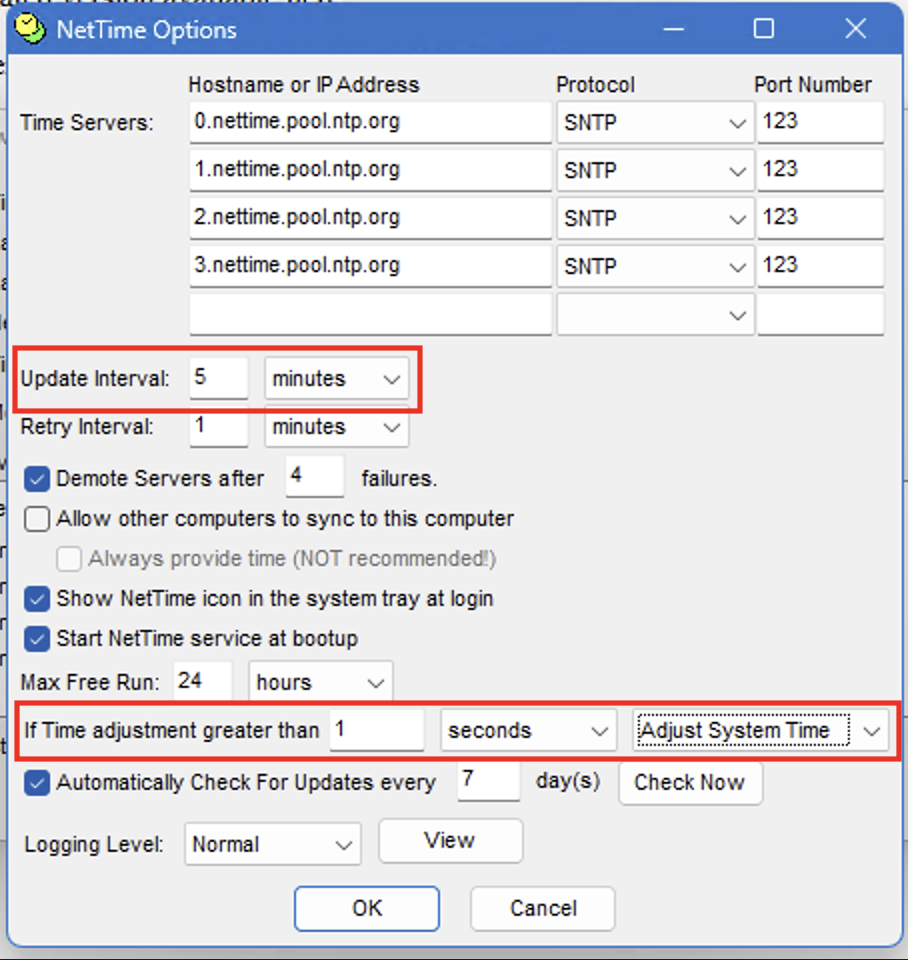This screenshot has width=908, height=960.
Task: Click the Logging Level label
Action: 94,845
